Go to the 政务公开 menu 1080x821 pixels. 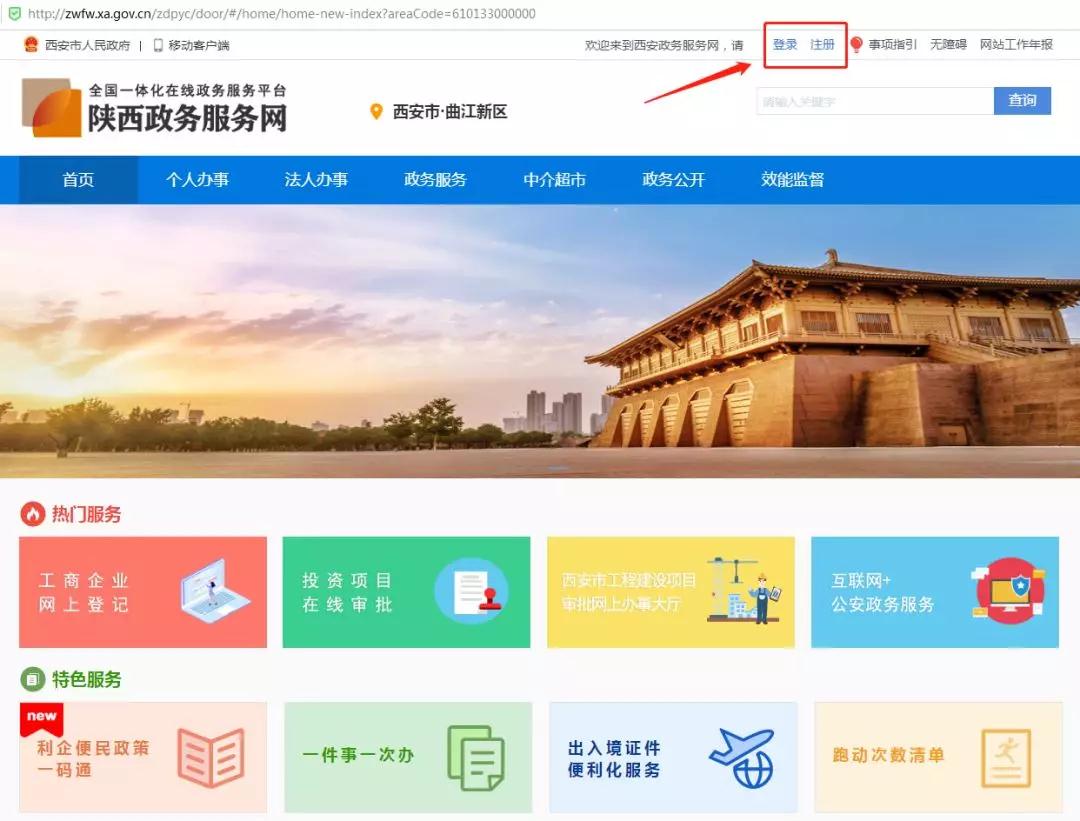click(x=673, y=180)
